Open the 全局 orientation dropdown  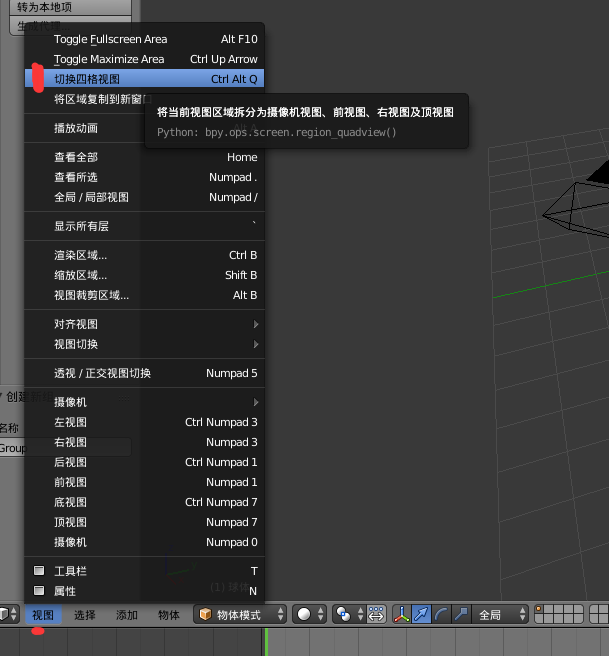500,614
